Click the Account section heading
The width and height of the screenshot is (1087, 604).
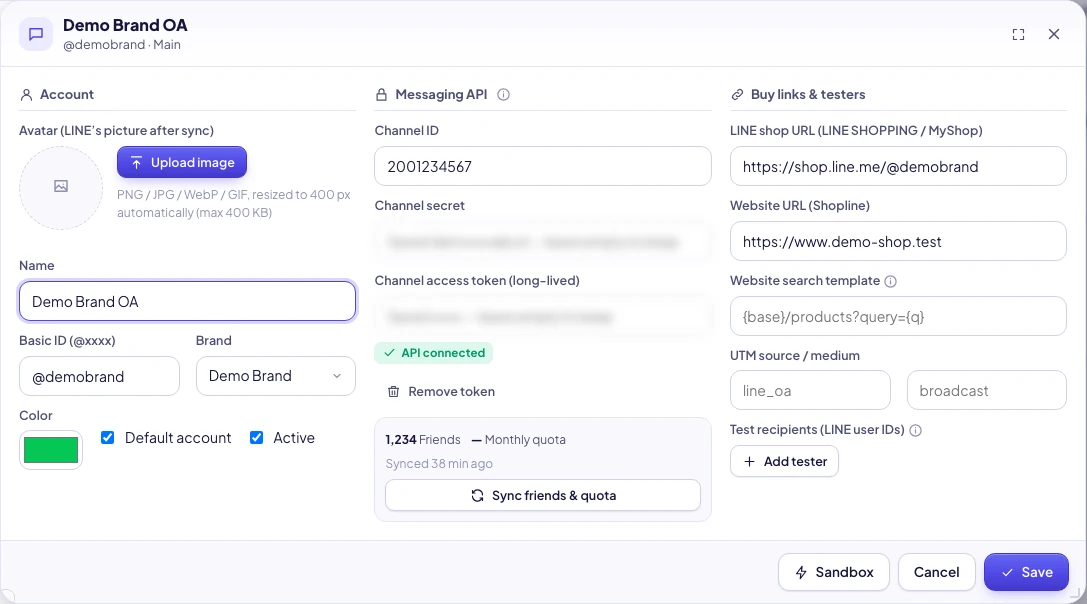[x=67, y=94]
